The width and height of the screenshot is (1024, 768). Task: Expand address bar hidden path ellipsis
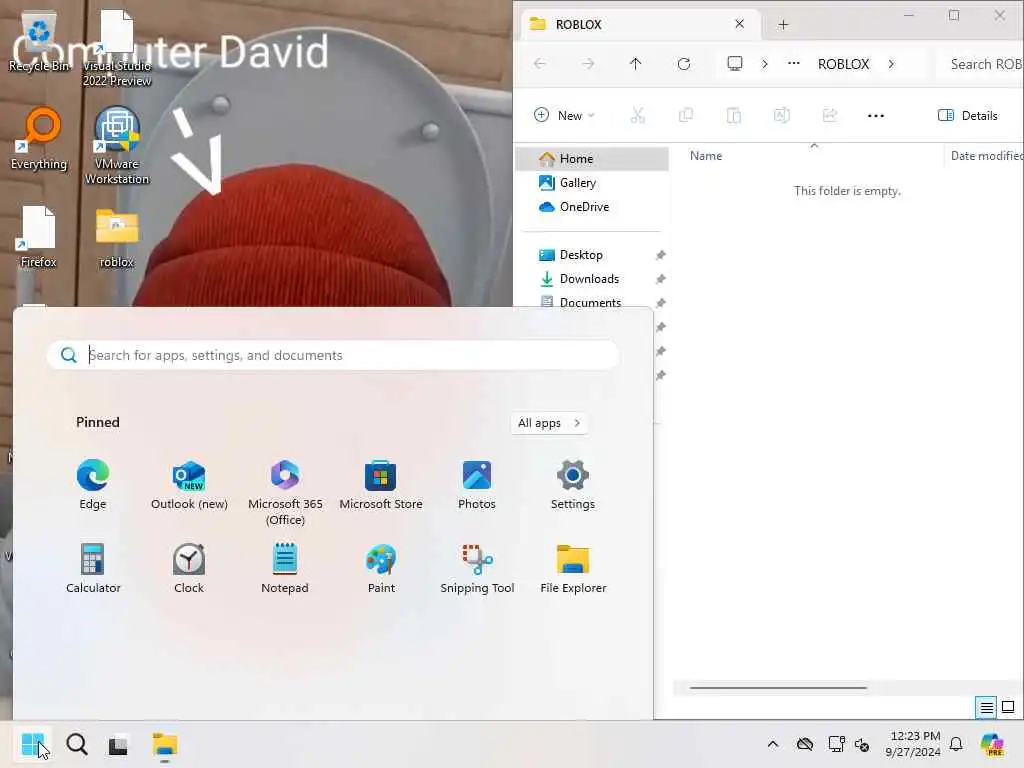pyautogui.click(x=793, y=63)
